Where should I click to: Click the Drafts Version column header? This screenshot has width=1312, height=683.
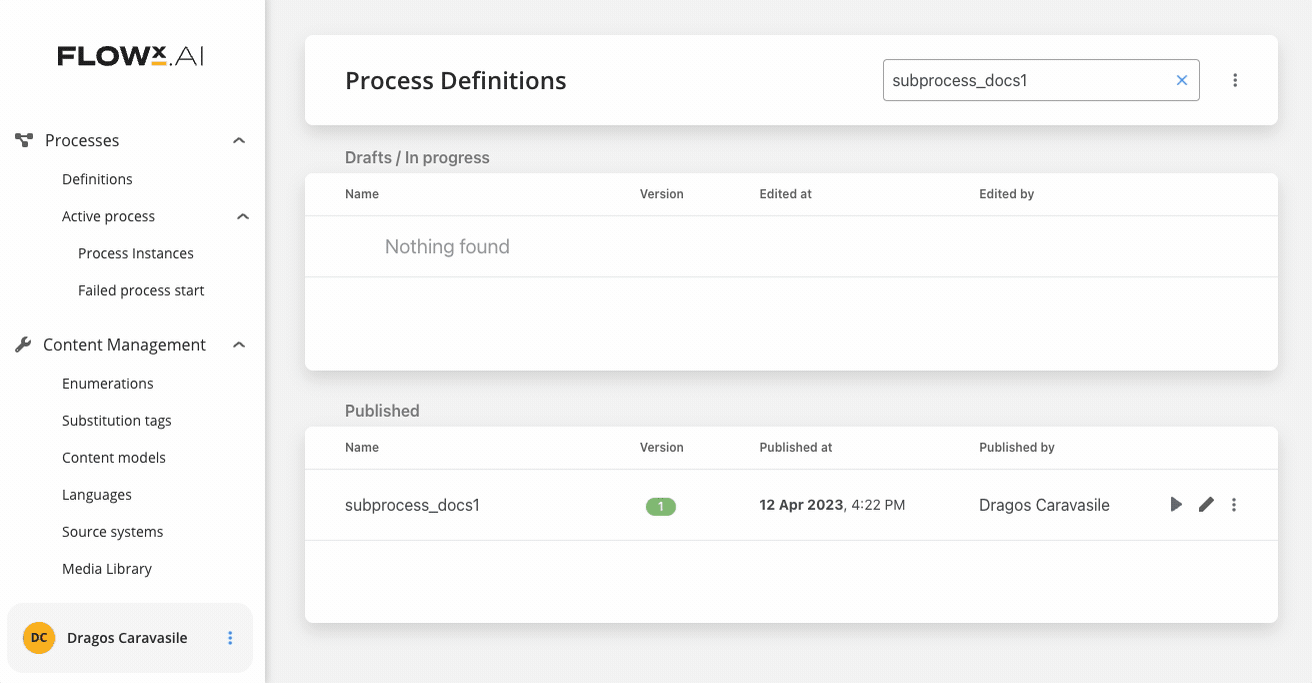(x=662, y=194)
